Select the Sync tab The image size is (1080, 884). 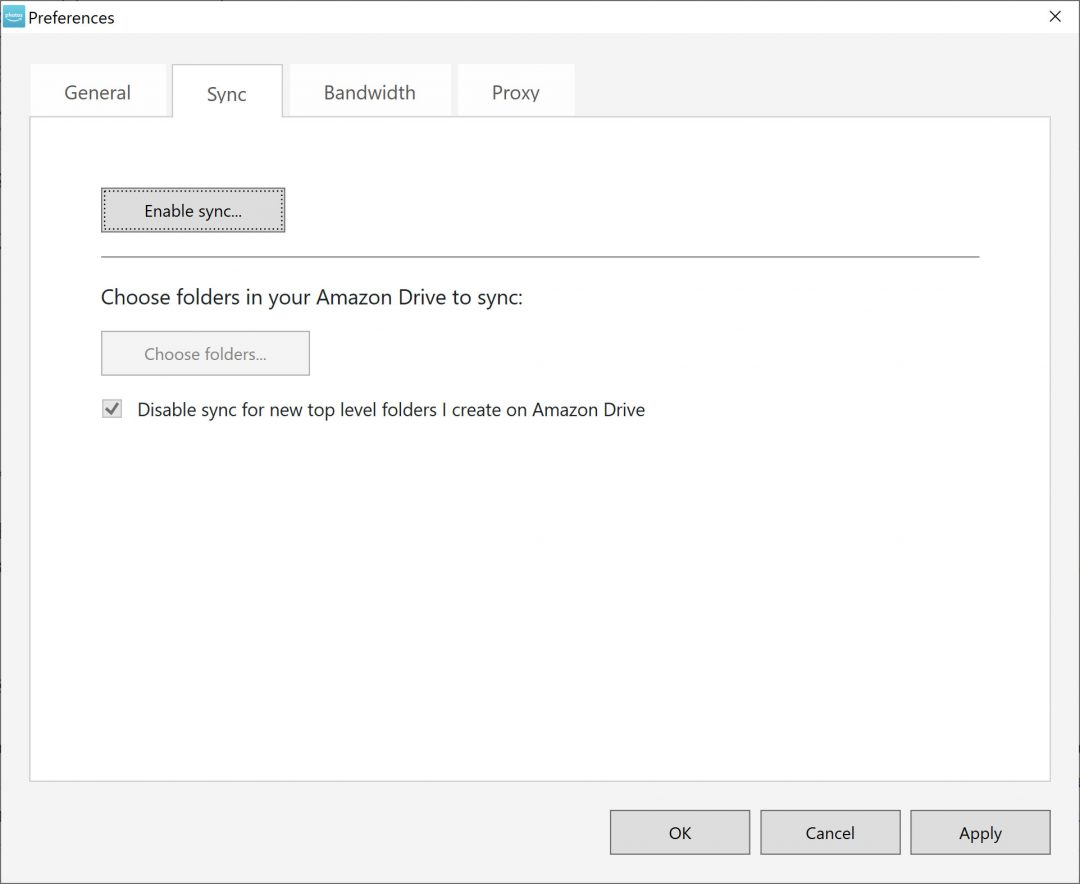click(227, 93)
